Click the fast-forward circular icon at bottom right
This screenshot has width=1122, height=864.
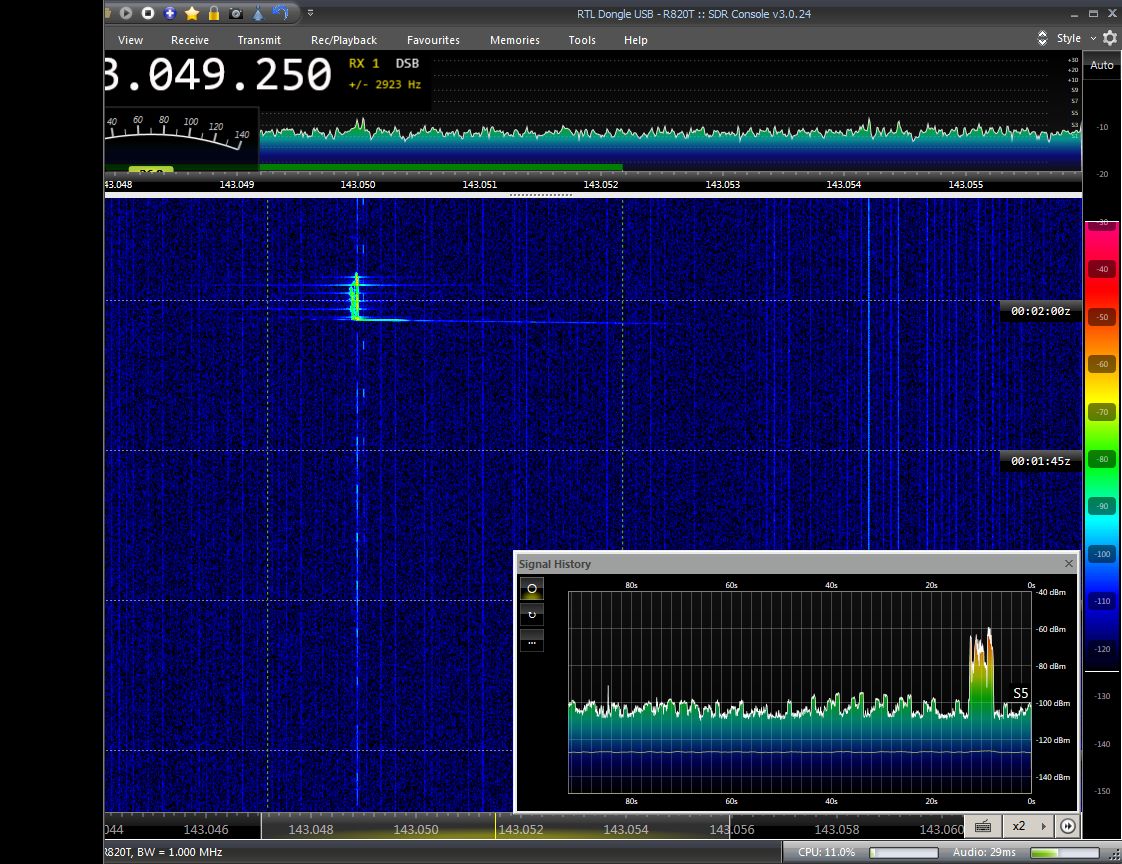pos(1067,826)
